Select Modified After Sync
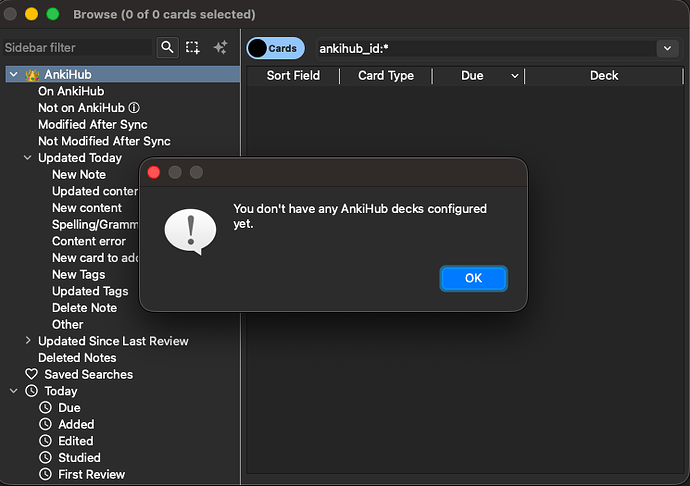 coord(93,125)
